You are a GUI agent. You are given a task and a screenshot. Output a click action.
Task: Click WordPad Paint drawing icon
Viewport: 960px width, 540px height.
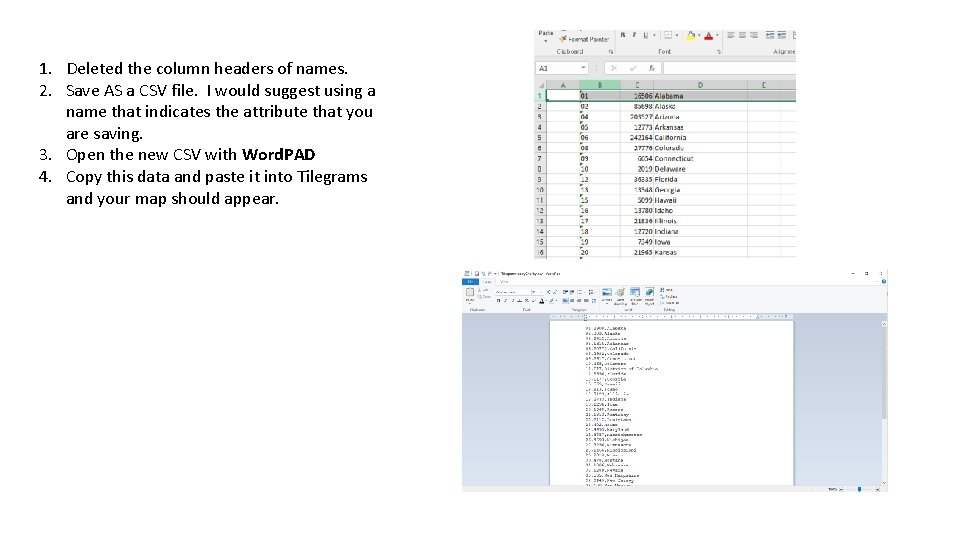point(620,293)
